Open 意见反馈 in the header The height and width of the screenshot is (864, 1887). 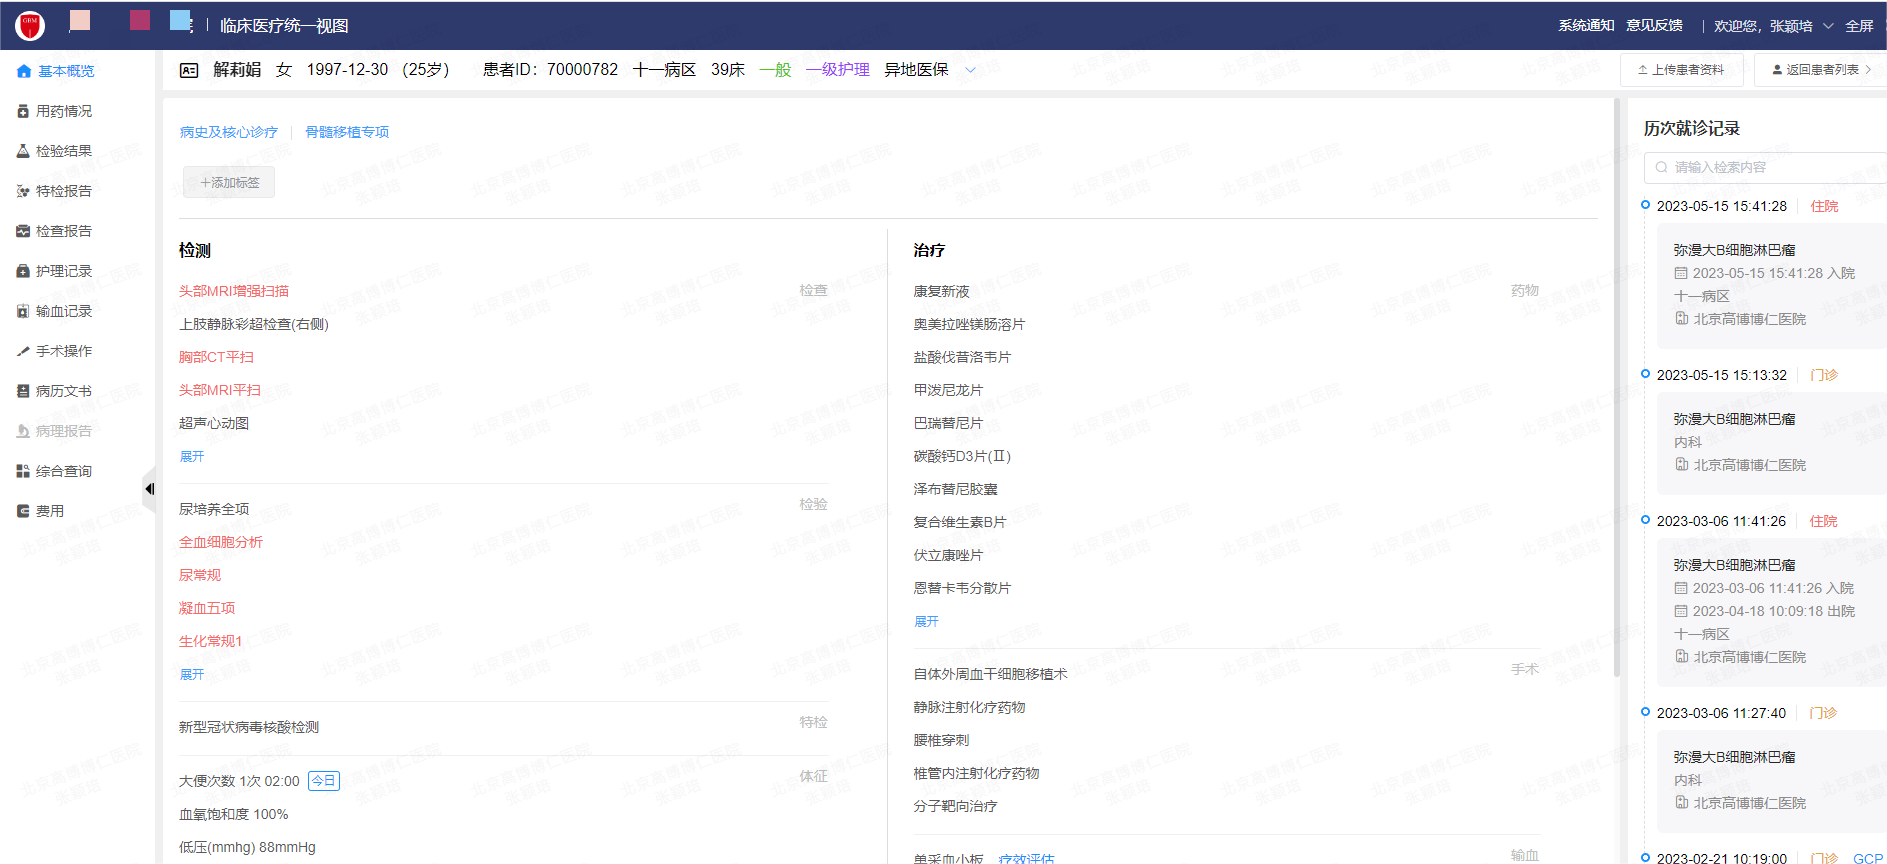click(1654, 26)
